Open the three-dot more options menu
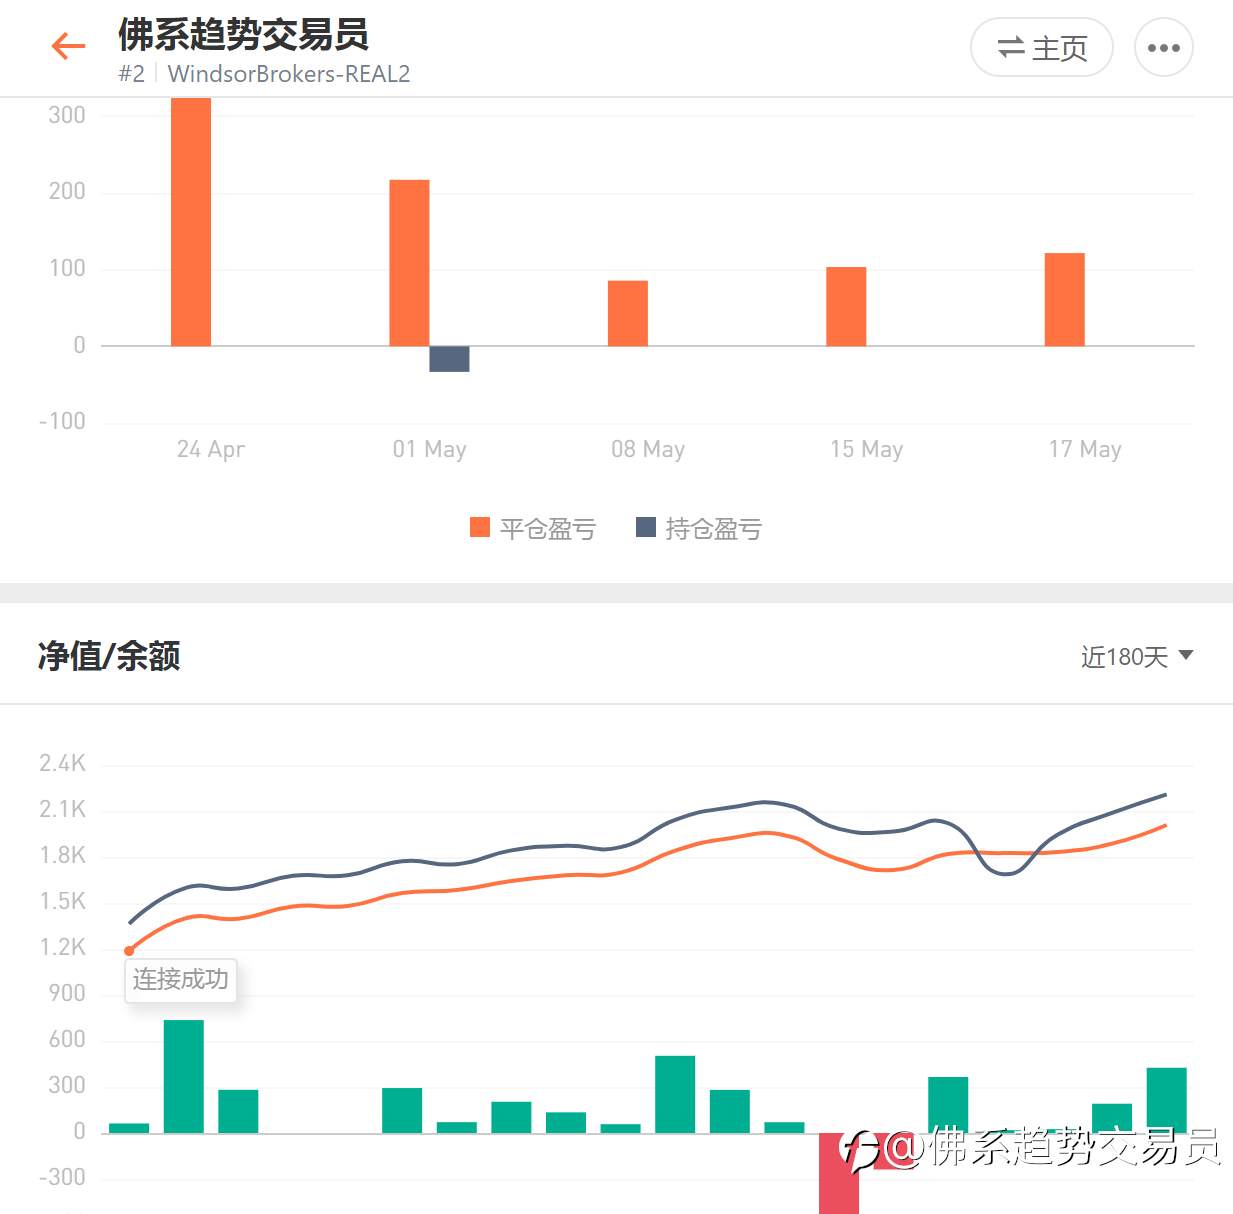The image size is (1233, 1214). (x=1164, y=47)
